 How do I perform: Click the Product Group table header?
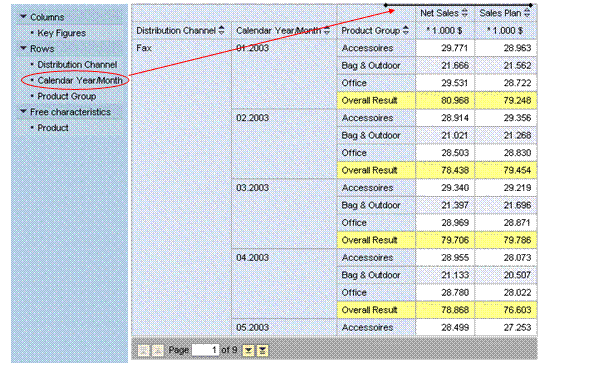point(370,30)
